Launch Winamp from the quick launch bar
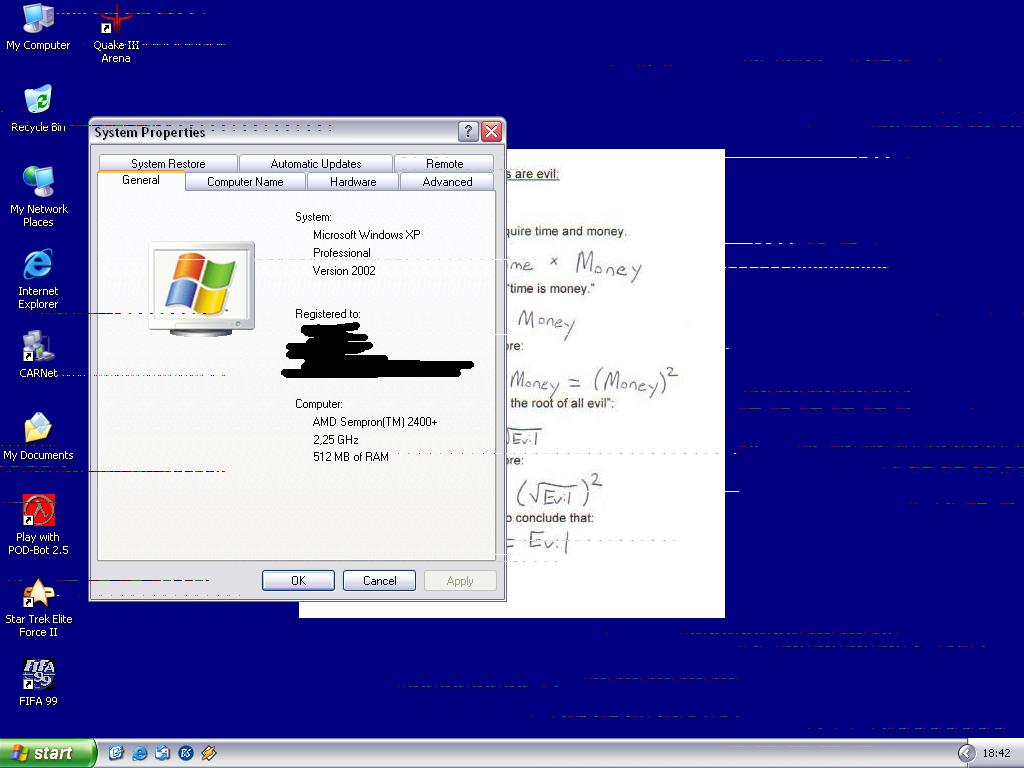Viewport: 1024px width, 768px height. click(208, 753)
